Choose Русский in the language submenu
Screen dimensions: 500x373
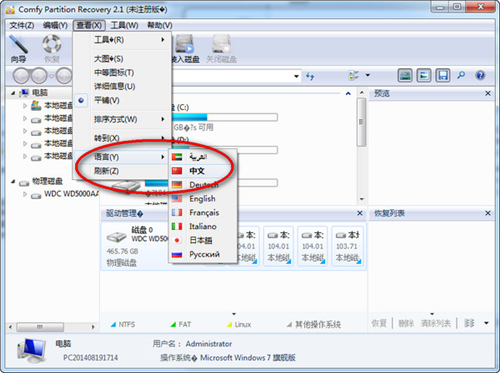(203, 254)
